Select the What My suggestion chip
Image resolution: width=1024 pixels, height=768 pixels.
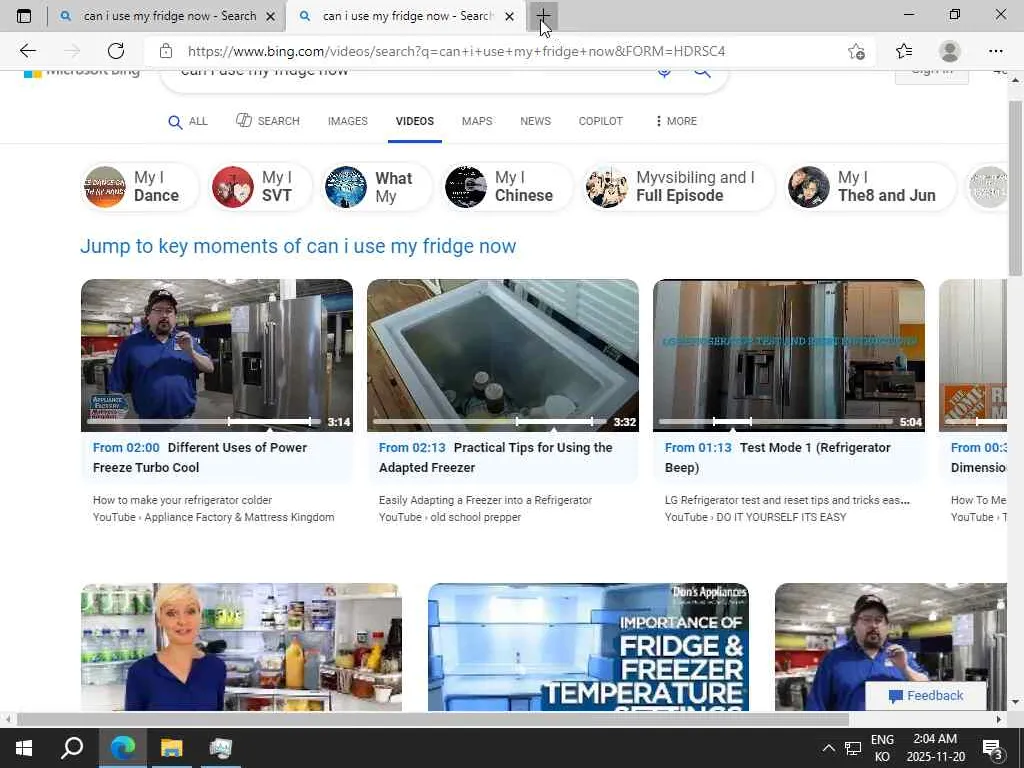tap(377, 187)
